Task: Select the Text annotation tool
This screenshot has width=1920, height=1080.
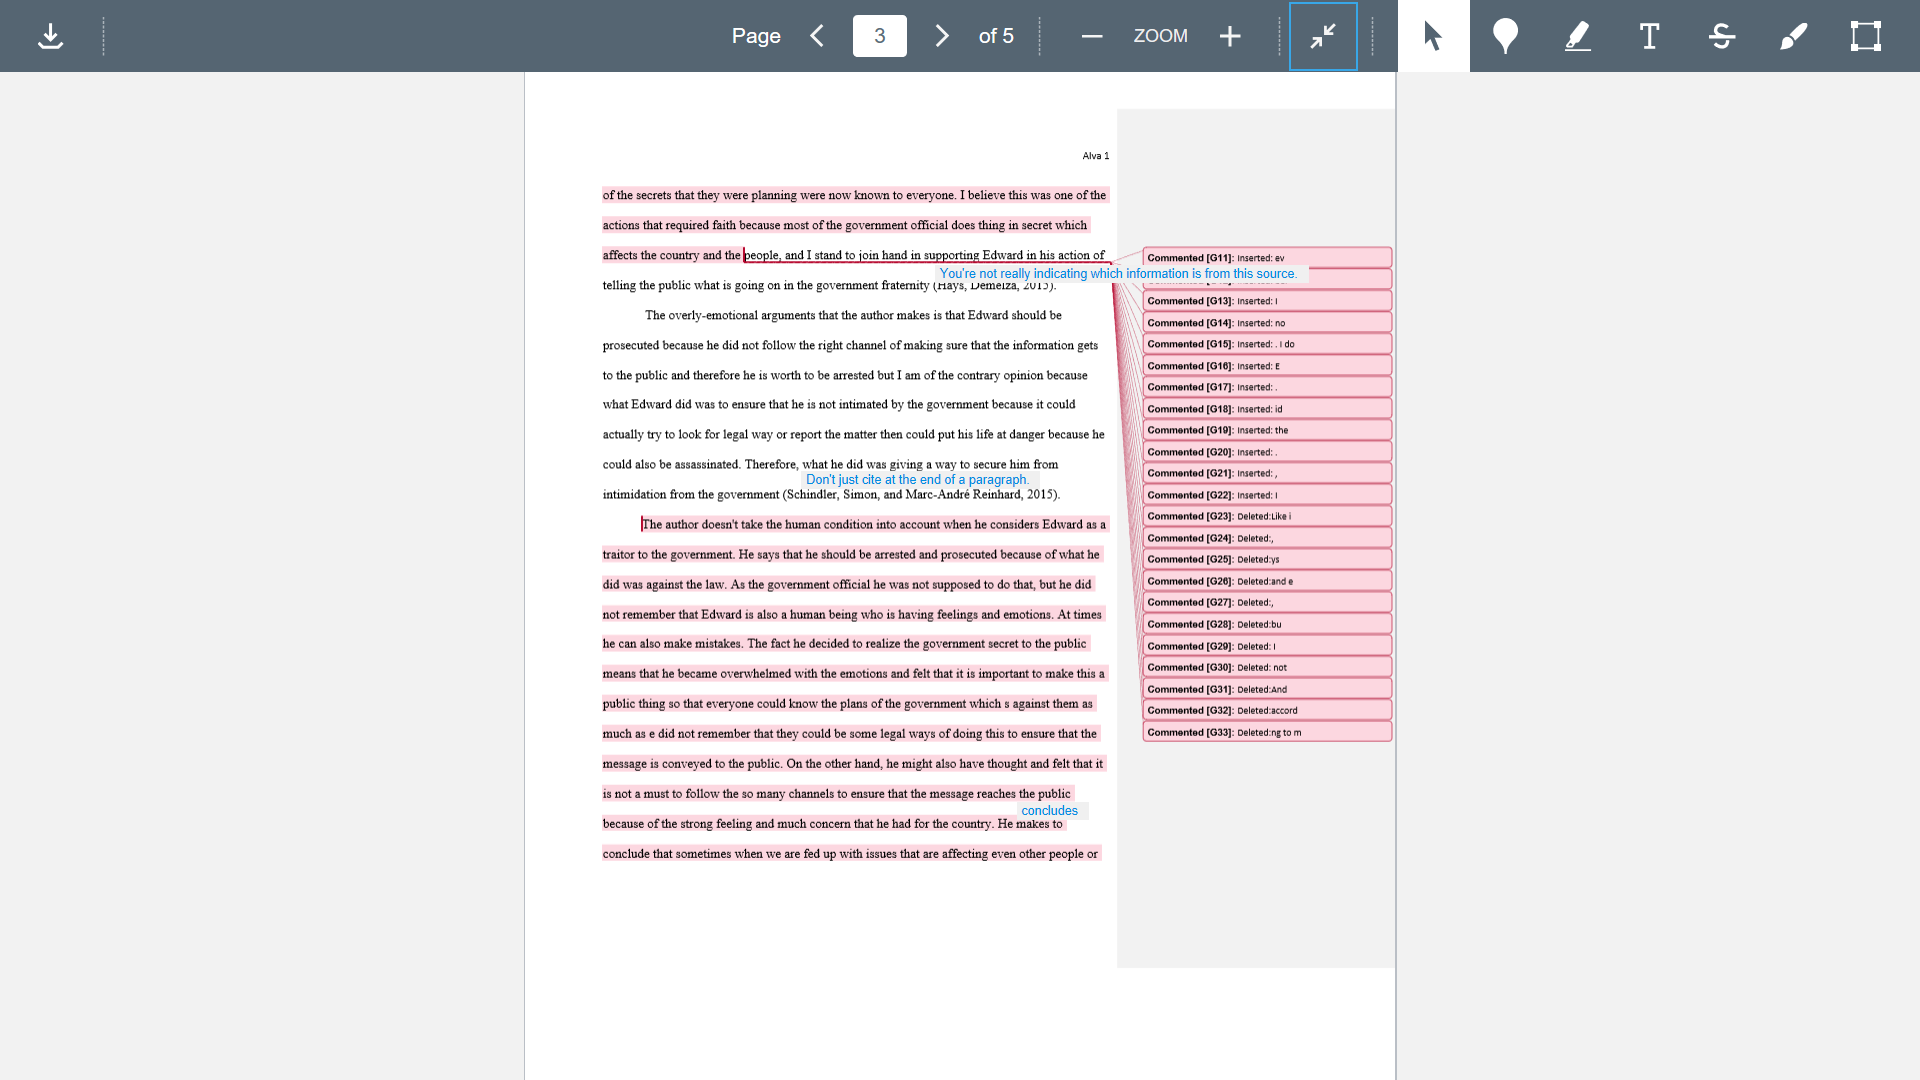Action: coord(1650,36)
